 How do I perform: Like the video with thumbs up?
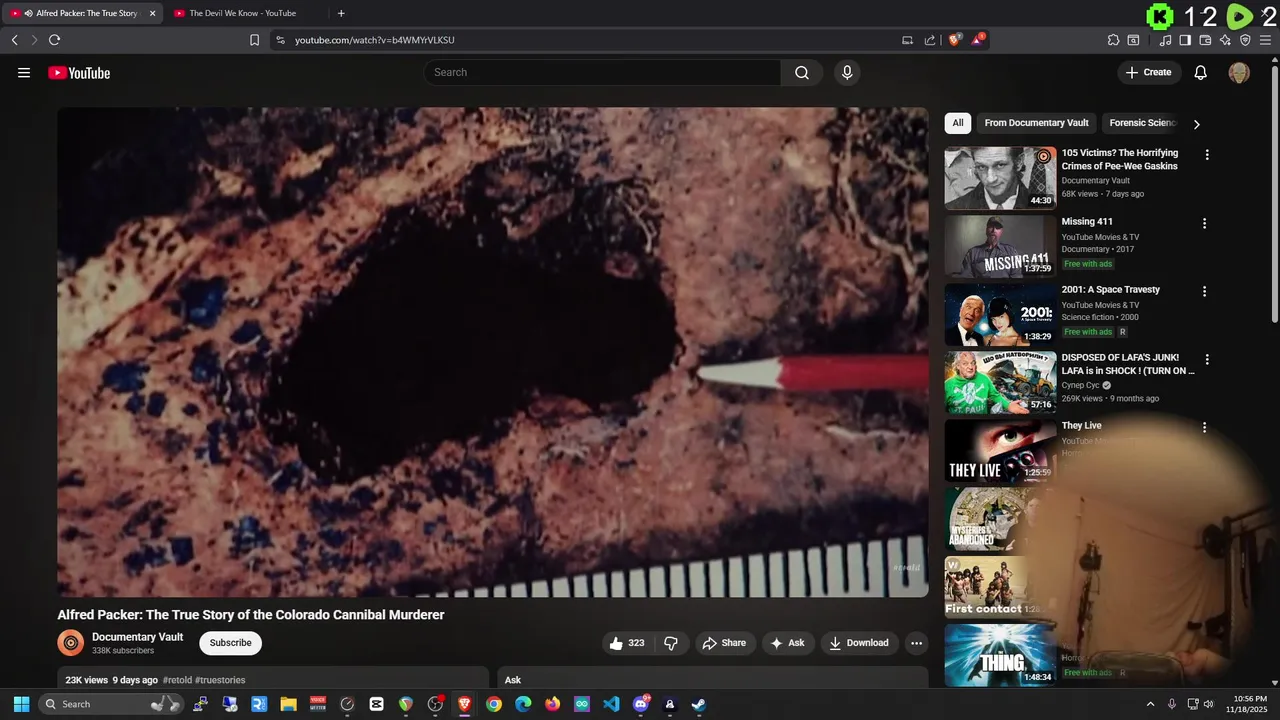pos(627,643)
